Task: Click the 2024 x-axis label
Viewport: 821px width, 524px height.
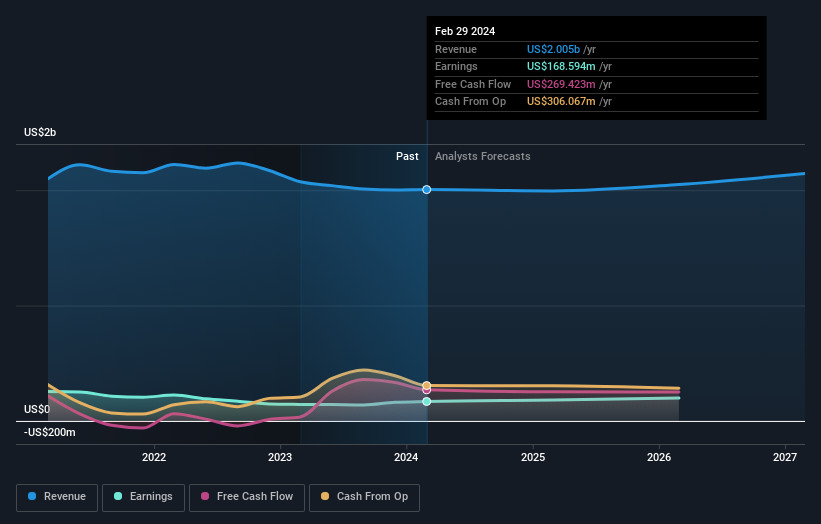Action: (x=406, y=458)
